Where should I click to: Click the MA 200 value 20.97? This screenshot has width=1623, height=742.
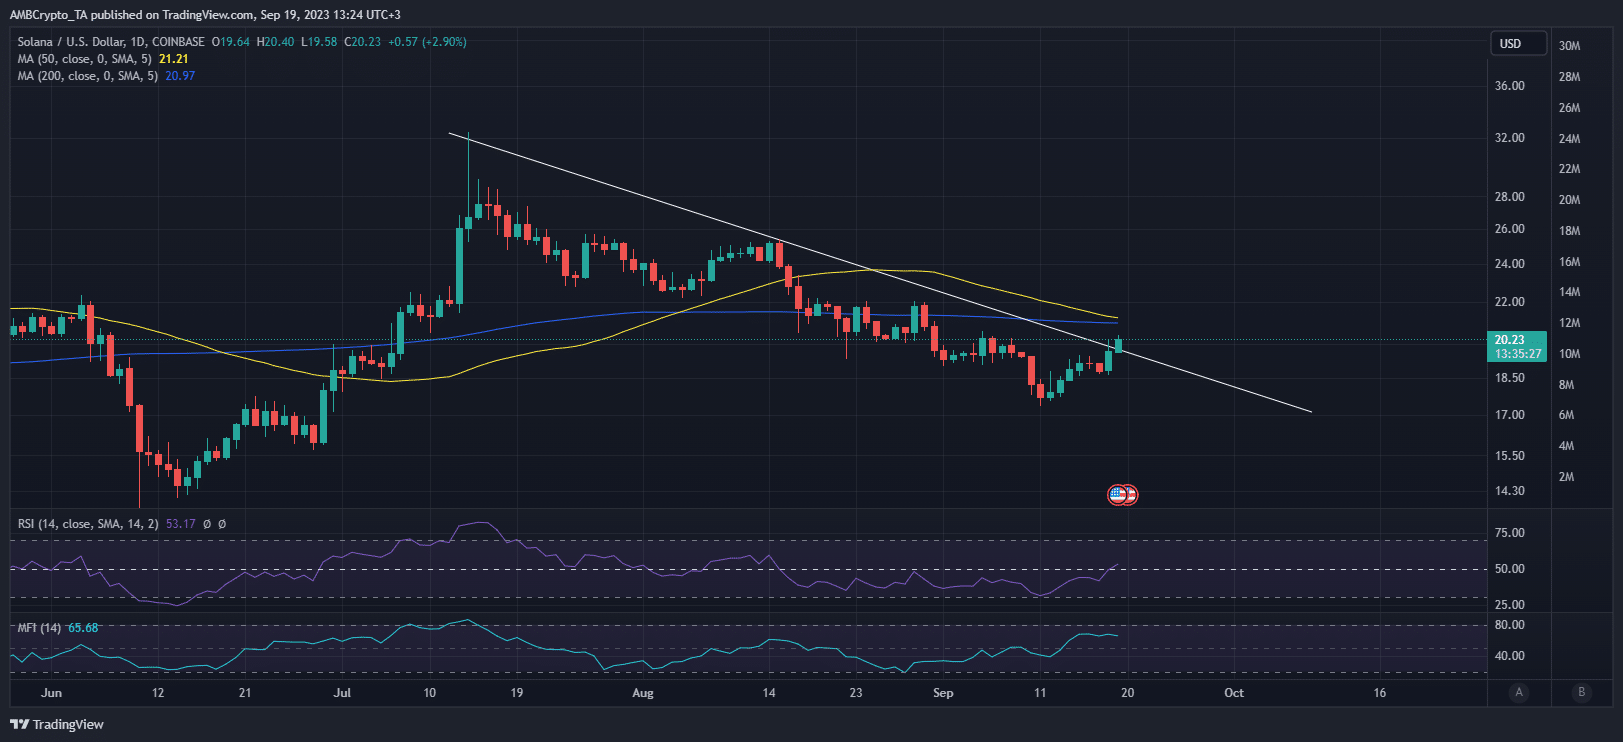coord(180,76)
